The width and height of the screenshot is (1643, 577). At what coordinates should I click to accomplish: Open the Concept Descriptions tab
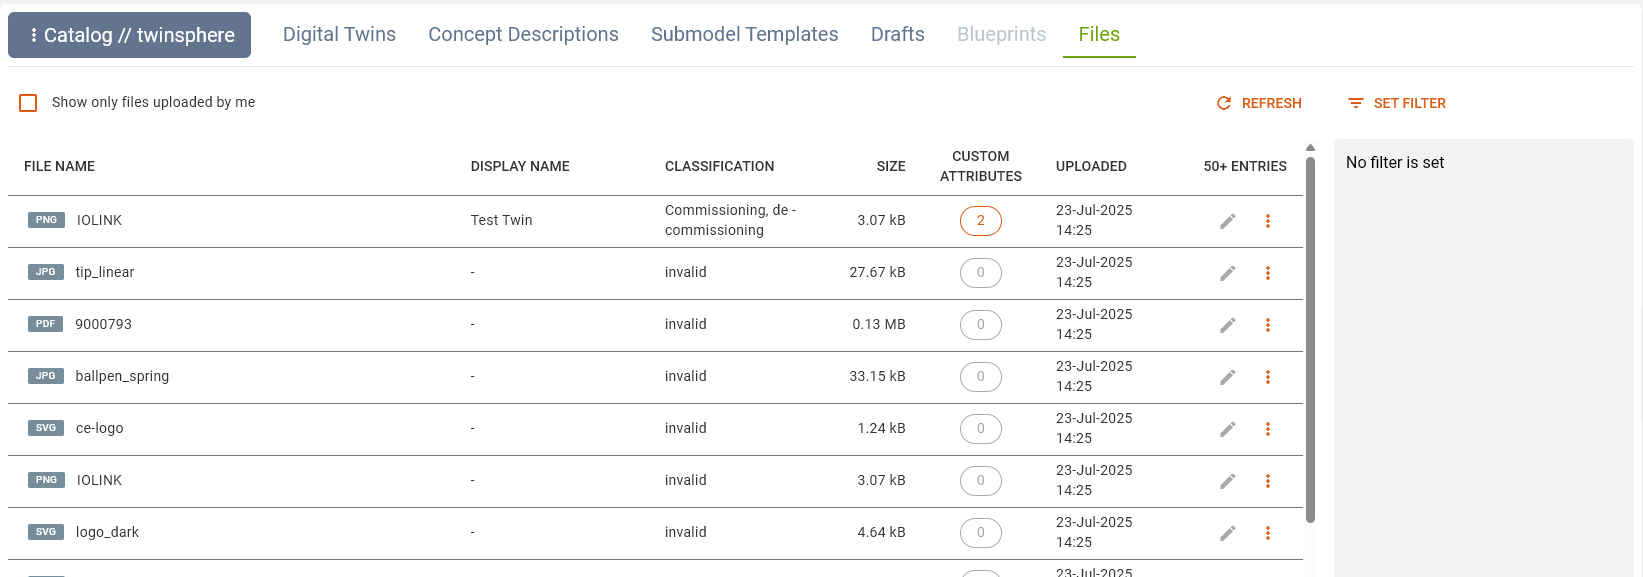(523, 33)
